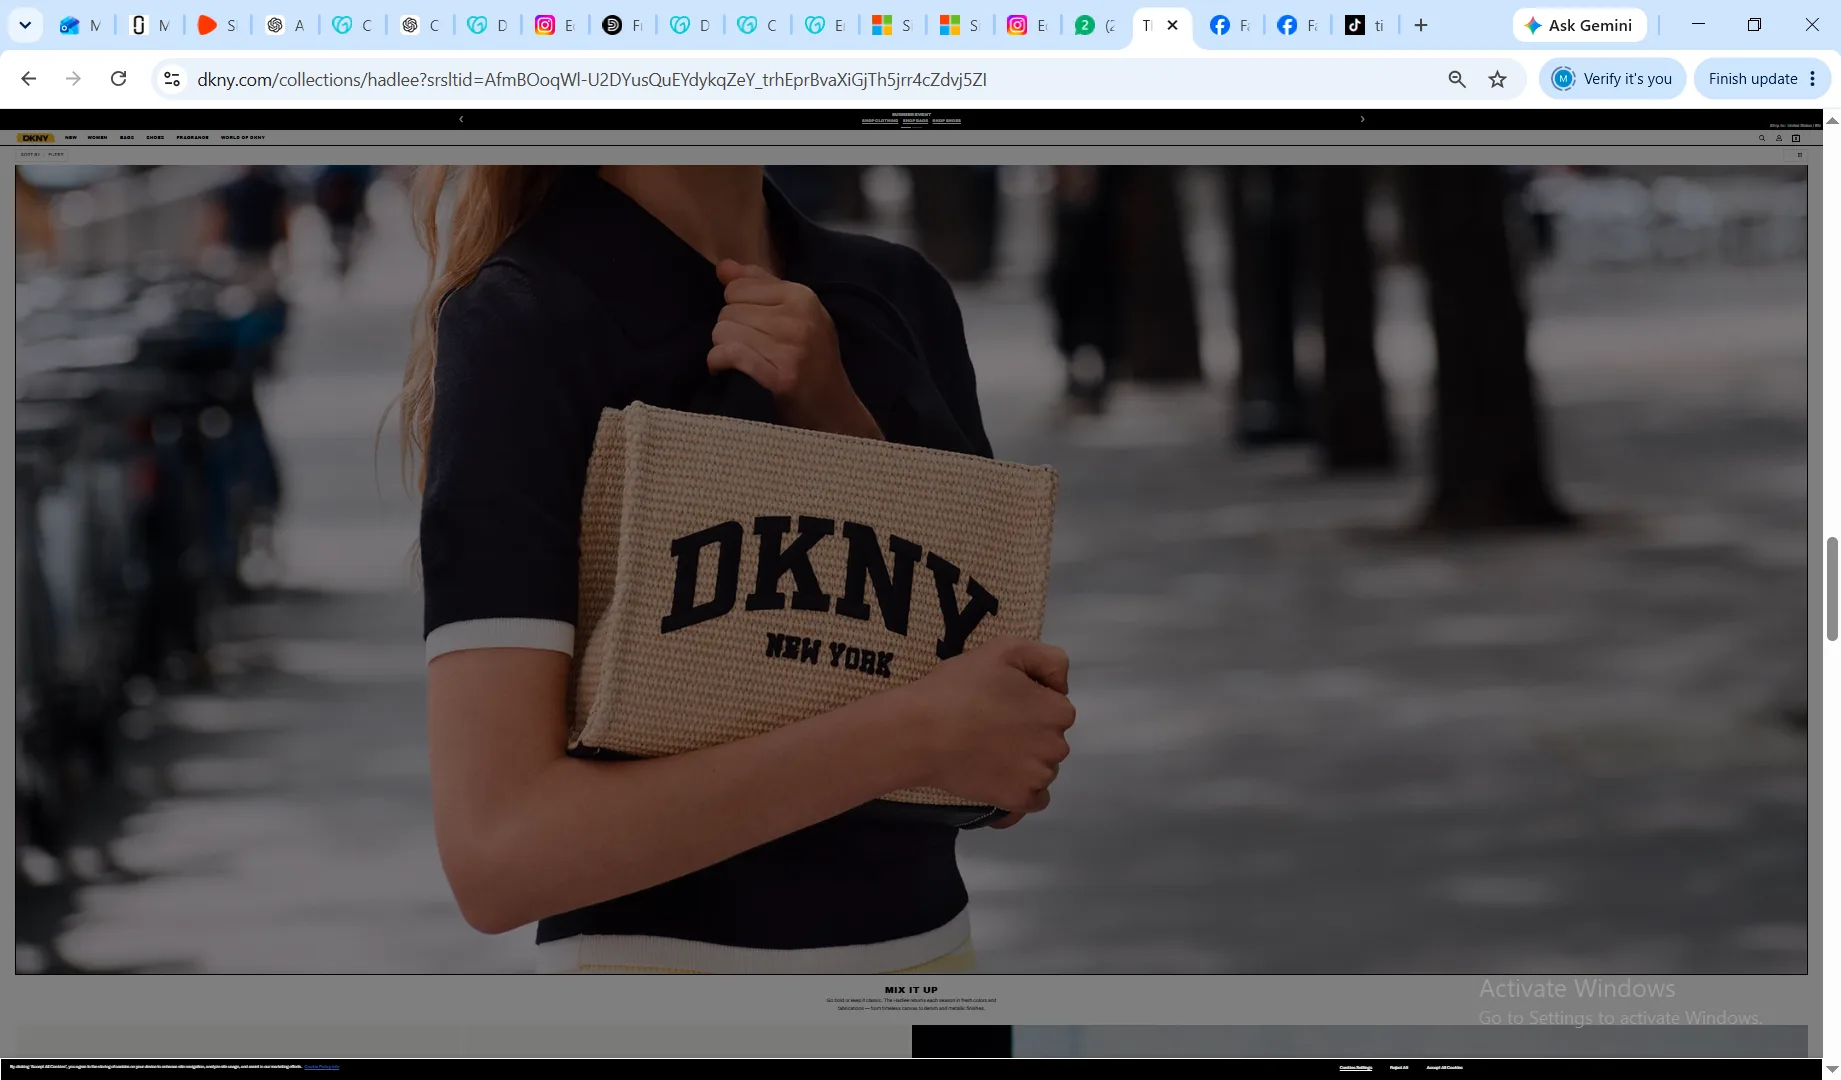
Task: Open the tab search dropdown arrow
Action: tap(25, 25)
